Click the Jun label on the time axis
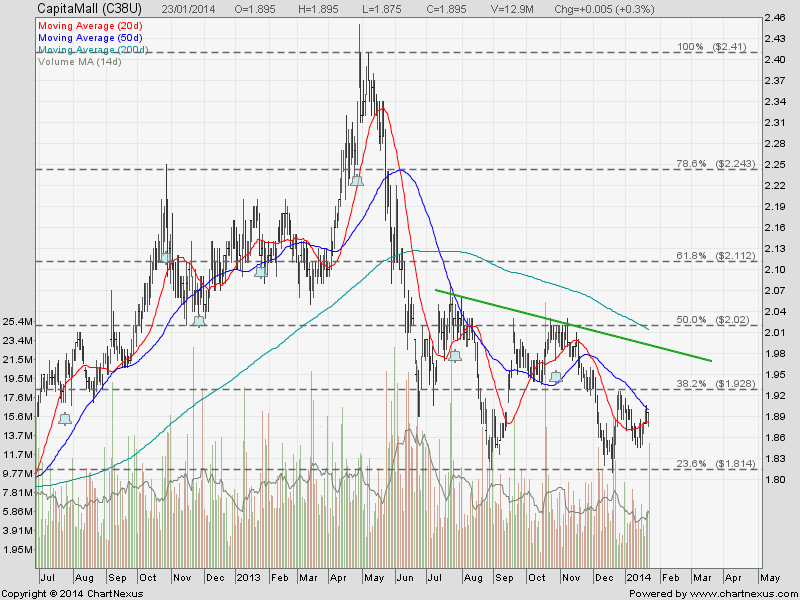This screenshot has height=600, width=800. click(405, 578)
